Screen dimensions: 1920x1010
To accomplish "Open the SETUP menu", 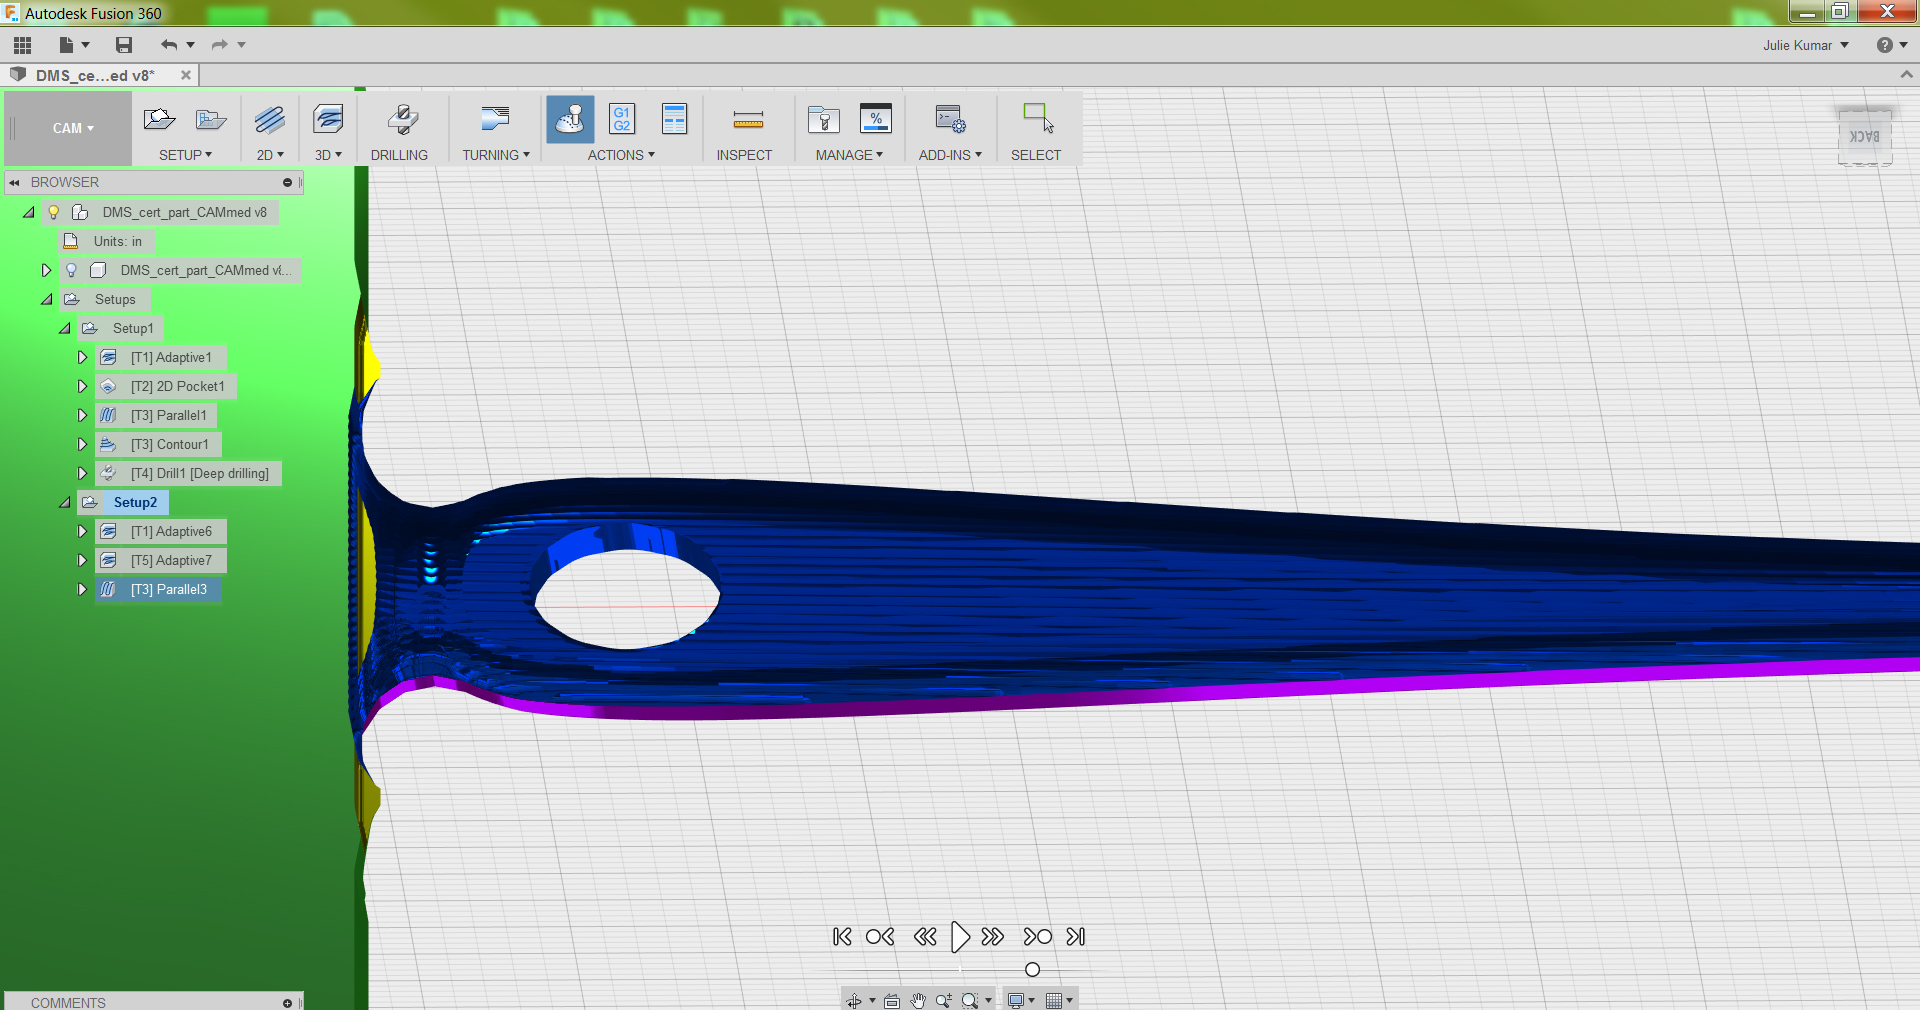I will [x=186, y=155].
